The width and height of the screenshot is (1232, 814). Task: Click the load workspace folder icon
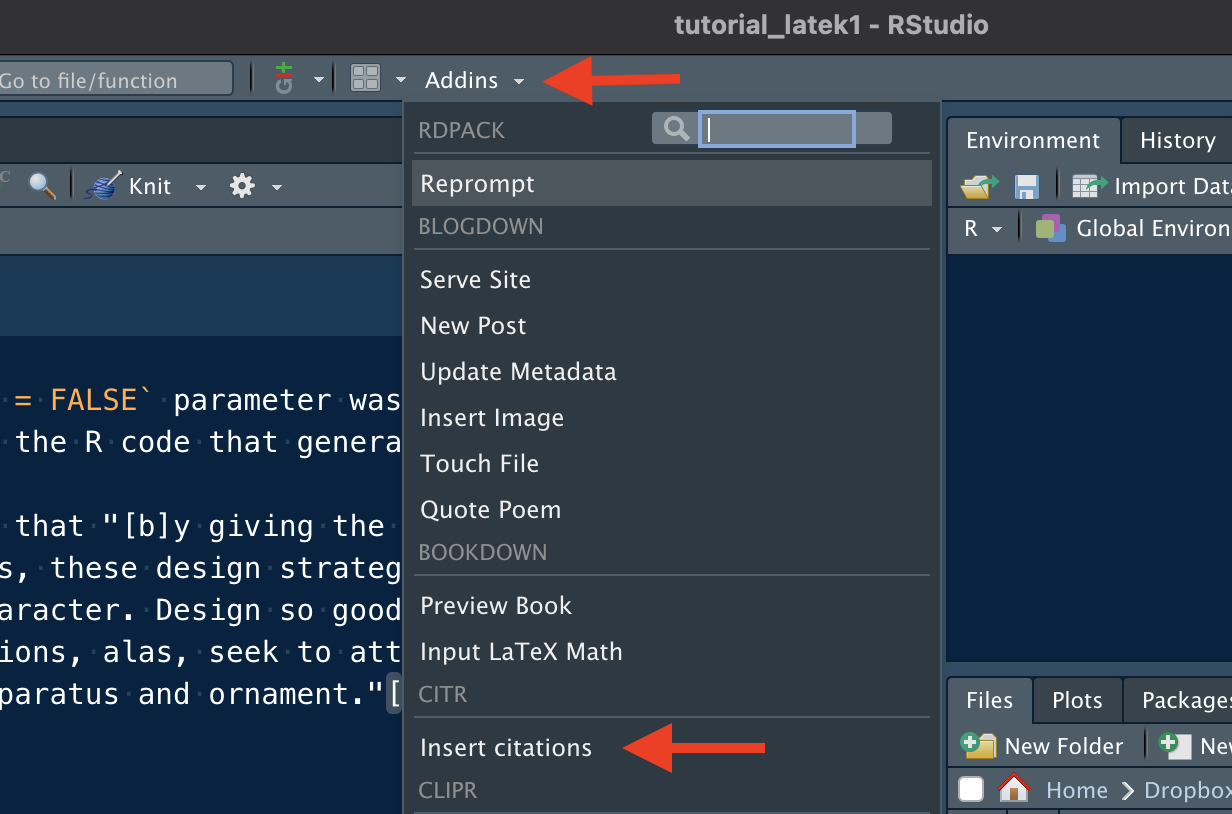[979, 186]
